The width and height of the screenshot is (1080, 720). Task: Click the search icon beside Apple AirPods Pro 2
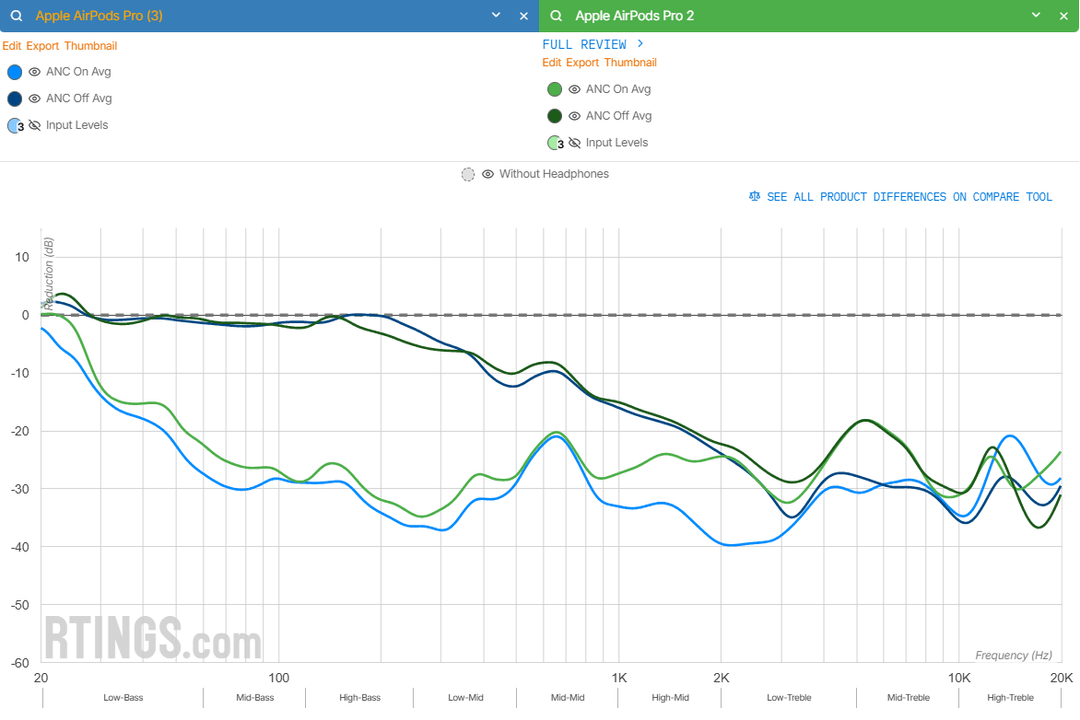556,15
